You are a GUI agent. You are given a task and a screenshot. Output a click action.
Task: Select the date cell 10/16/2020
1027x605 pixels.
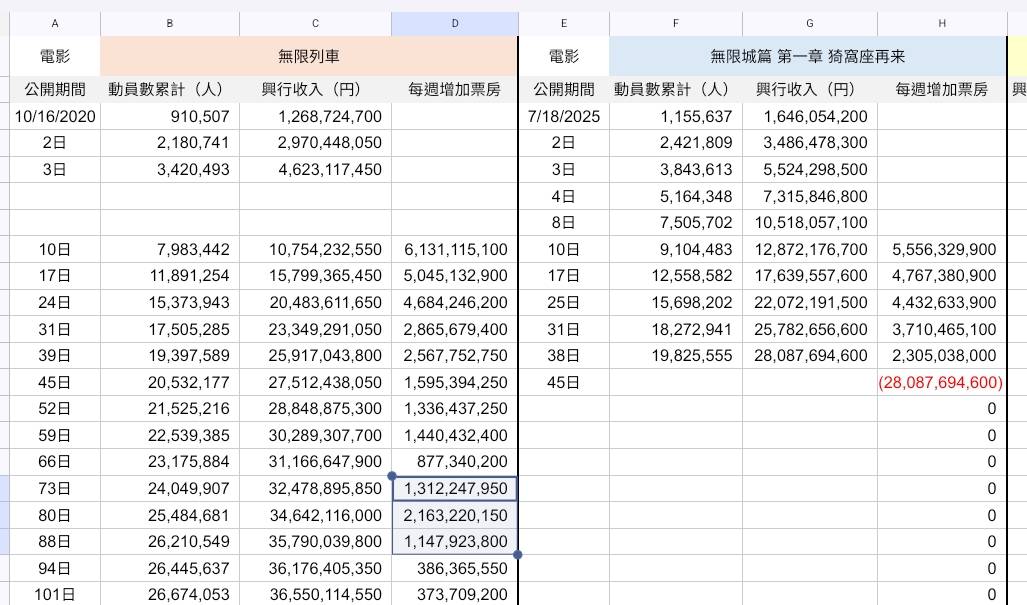click(x=55, y=117)
